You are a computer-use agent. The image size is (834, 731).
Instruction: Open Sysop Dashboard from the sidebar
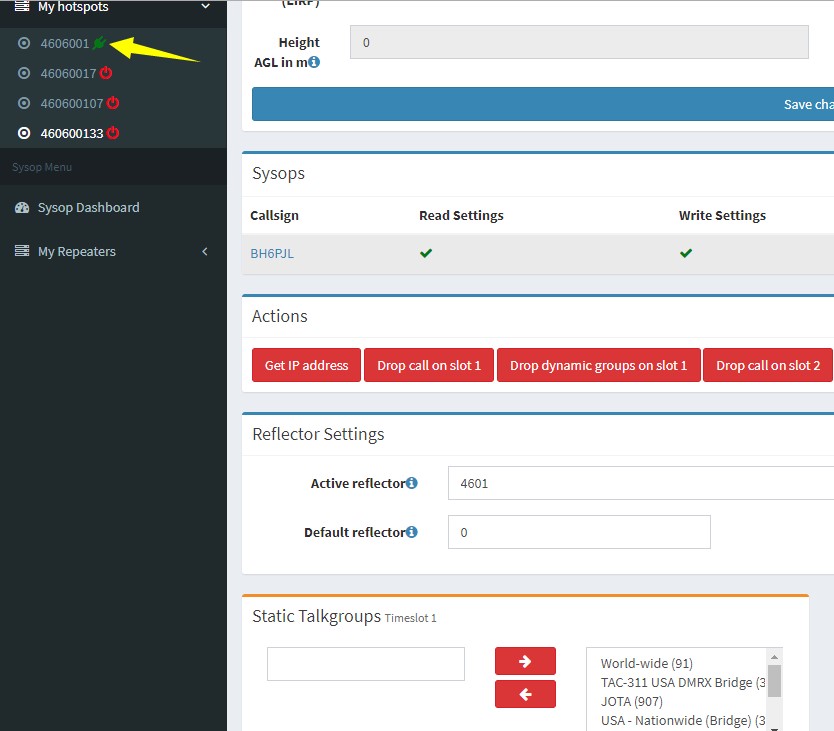tap(88, 208)
